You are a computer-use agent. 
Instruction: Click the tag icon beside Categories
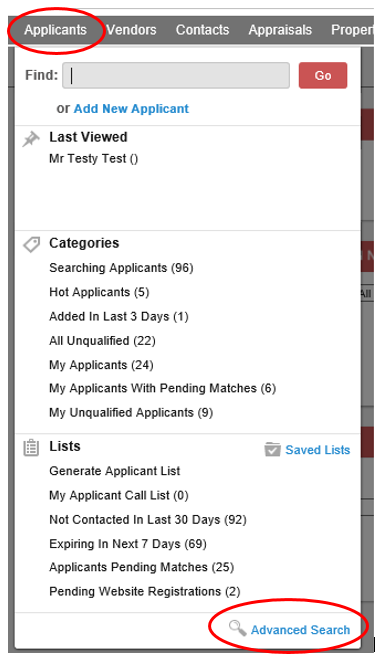[x=31, y=244]
